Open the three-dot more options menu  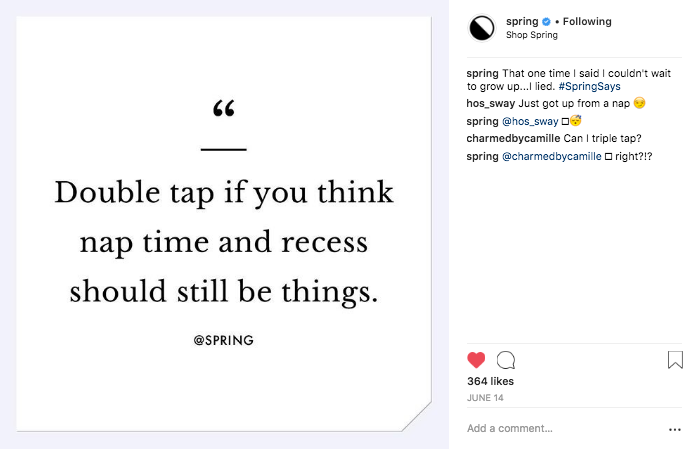(674, 429)
